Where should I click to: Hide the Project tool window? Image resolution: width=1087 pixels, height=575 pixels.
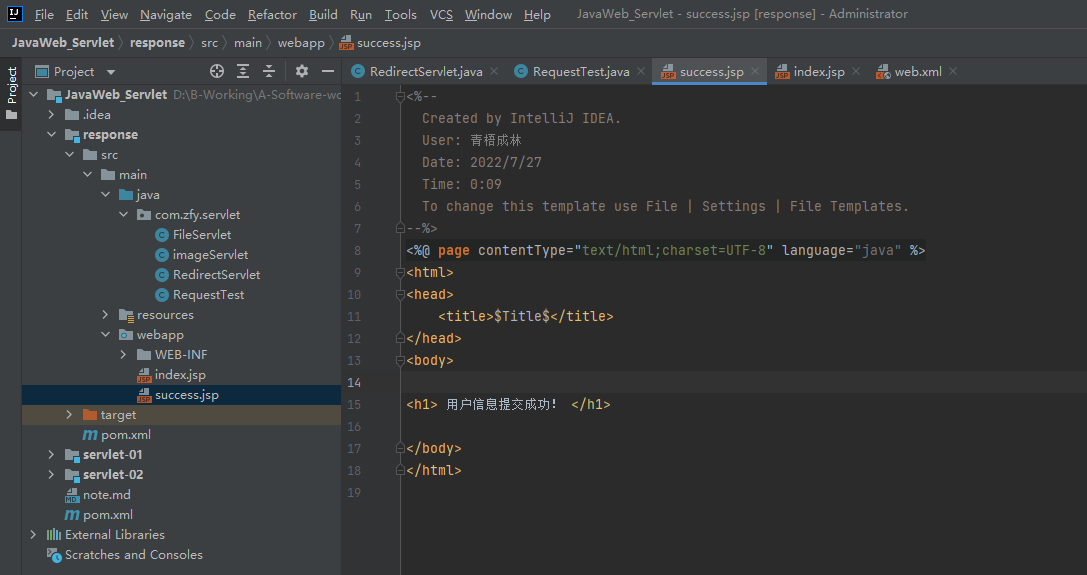tap(327, 71)
